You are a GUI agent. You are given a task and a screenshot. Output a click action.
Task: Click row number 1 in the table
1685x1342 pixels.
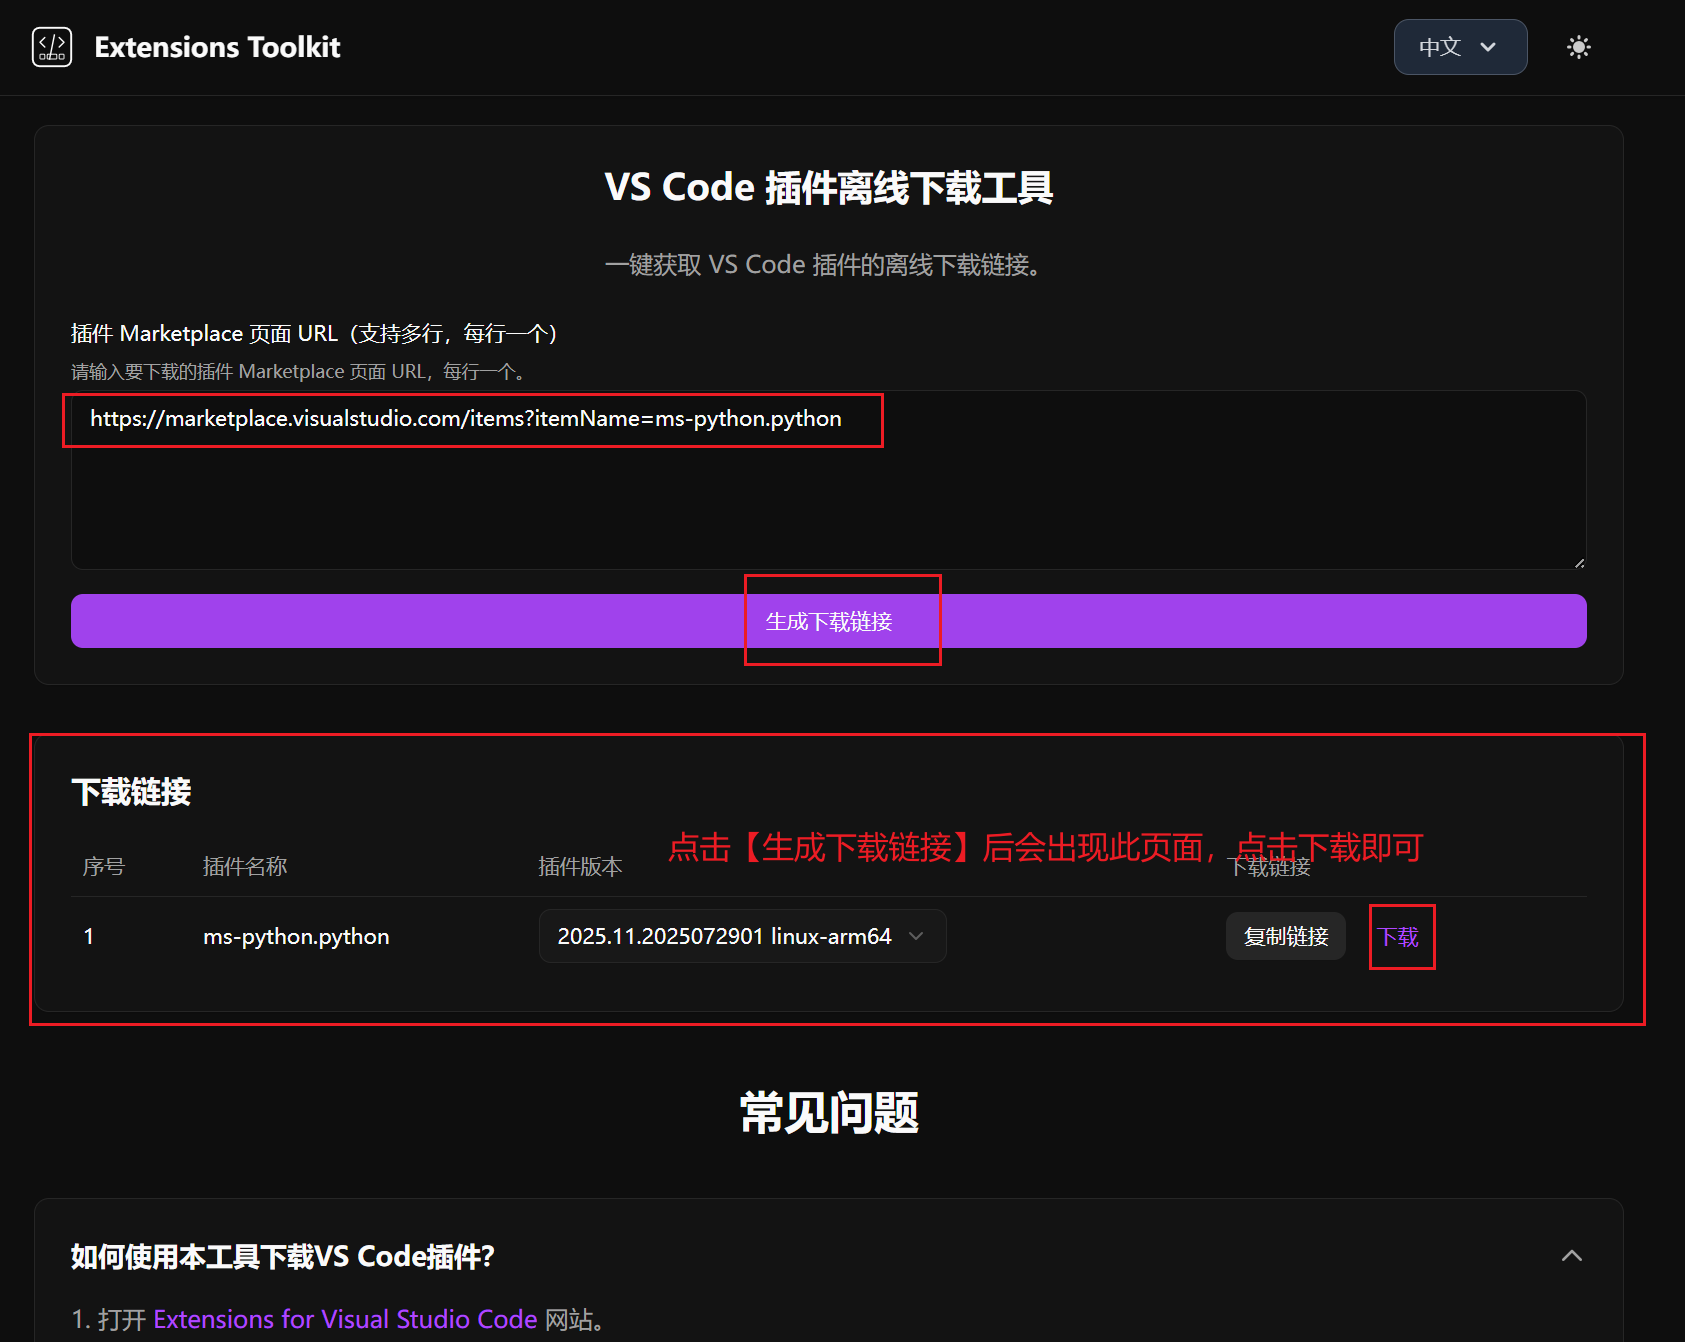pyautogui.click(x=89, y=936)
